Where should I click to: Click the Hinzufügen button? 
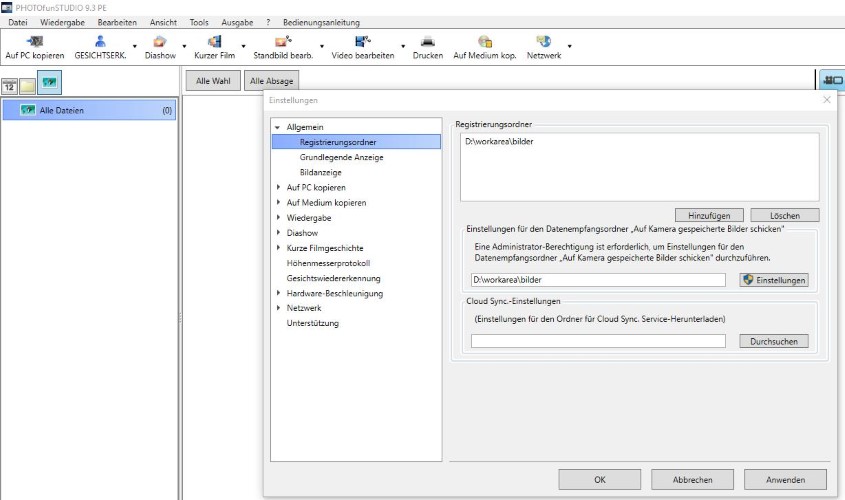pyautogui.click(x=709, y=216)
